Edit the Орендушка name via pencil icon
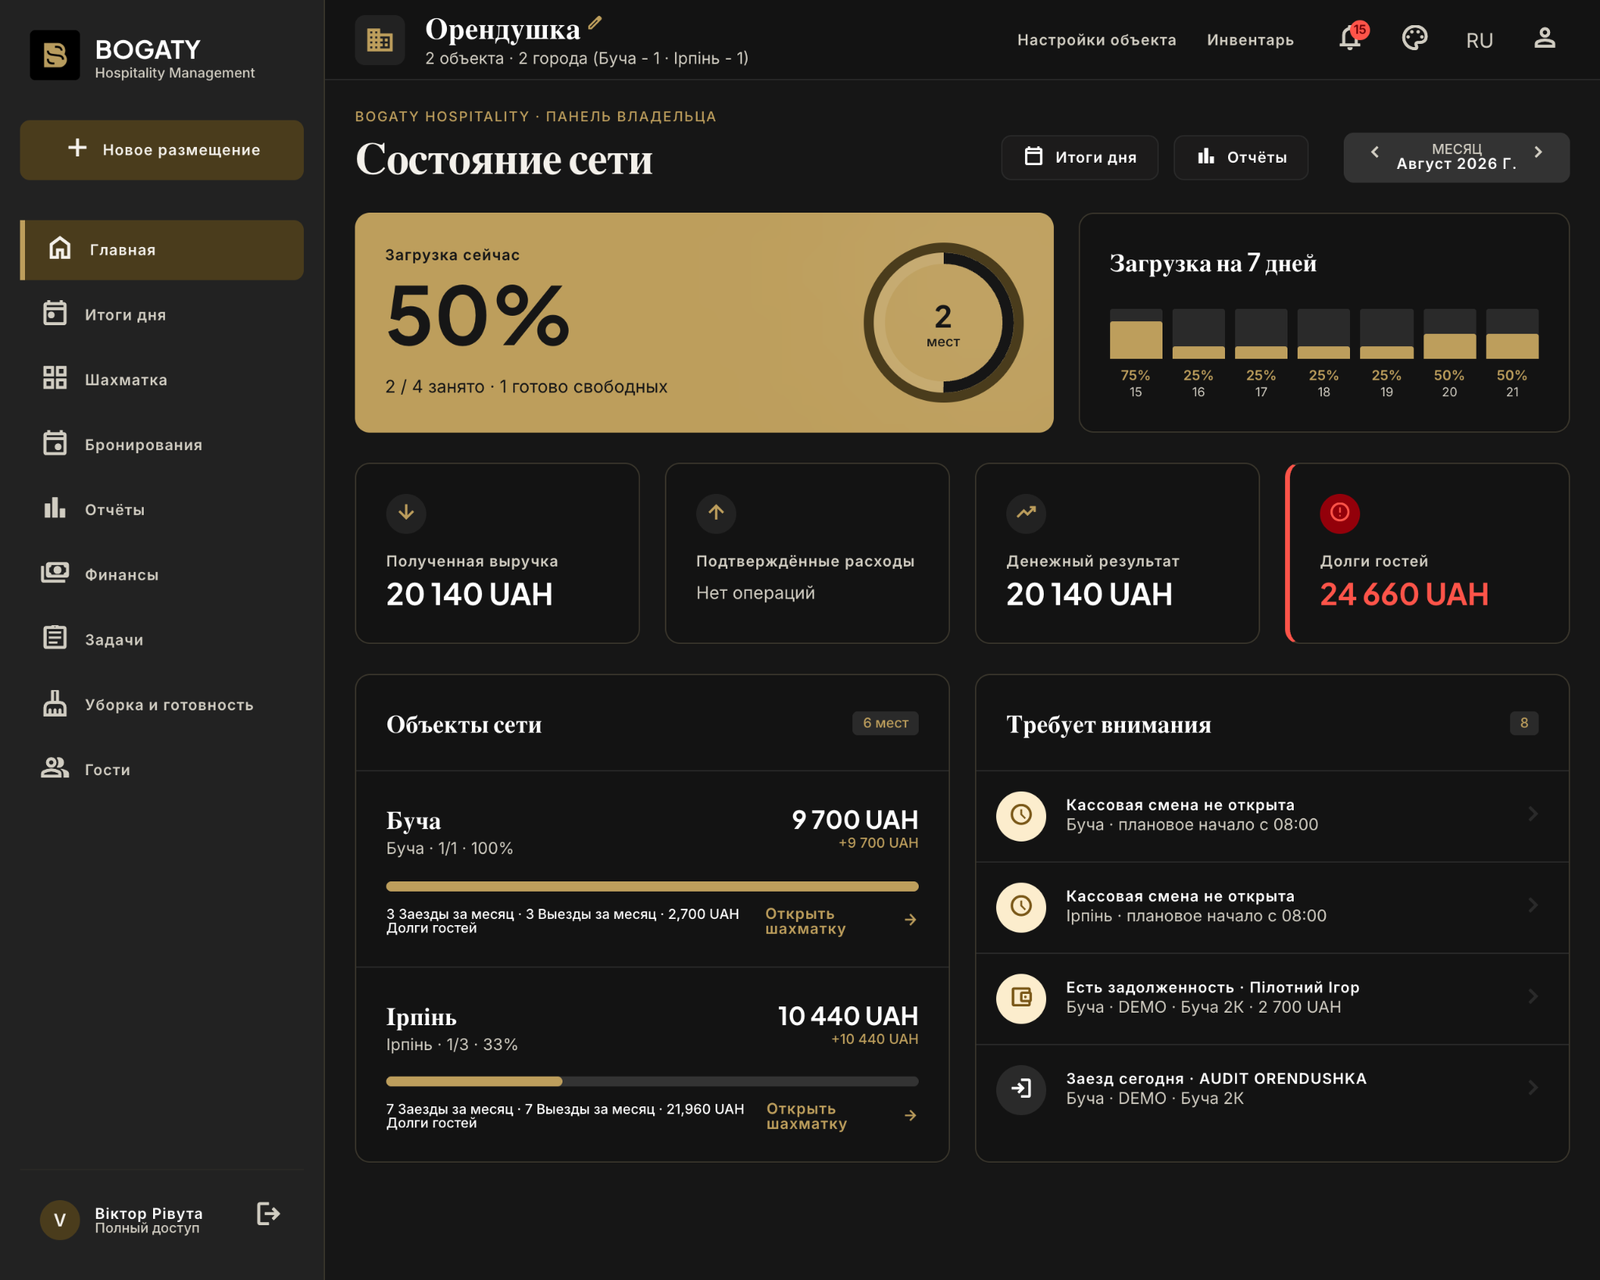1600x1280 pixels. click(595, 22)
